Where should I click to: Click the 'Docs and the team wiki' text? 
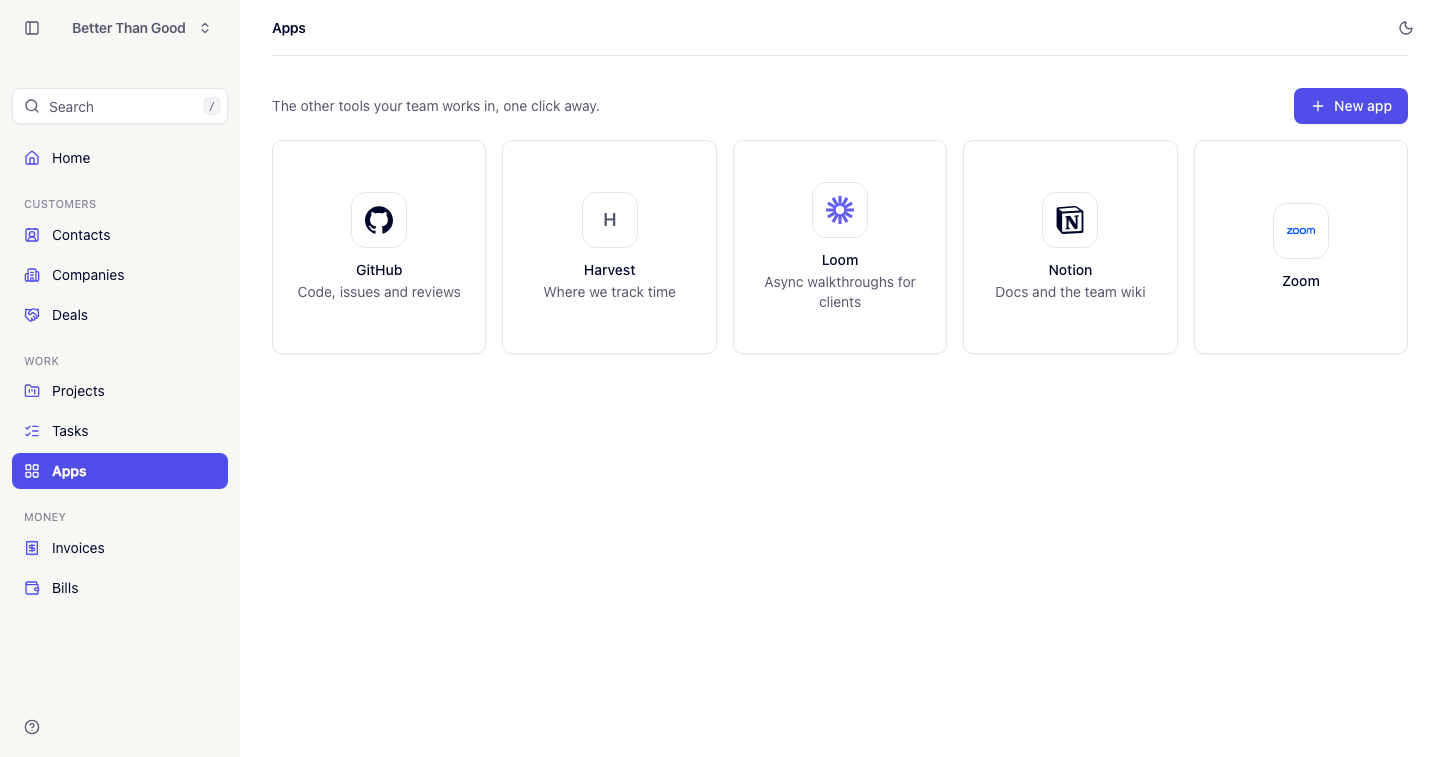pyautogui.click(x=1070, y=292)
